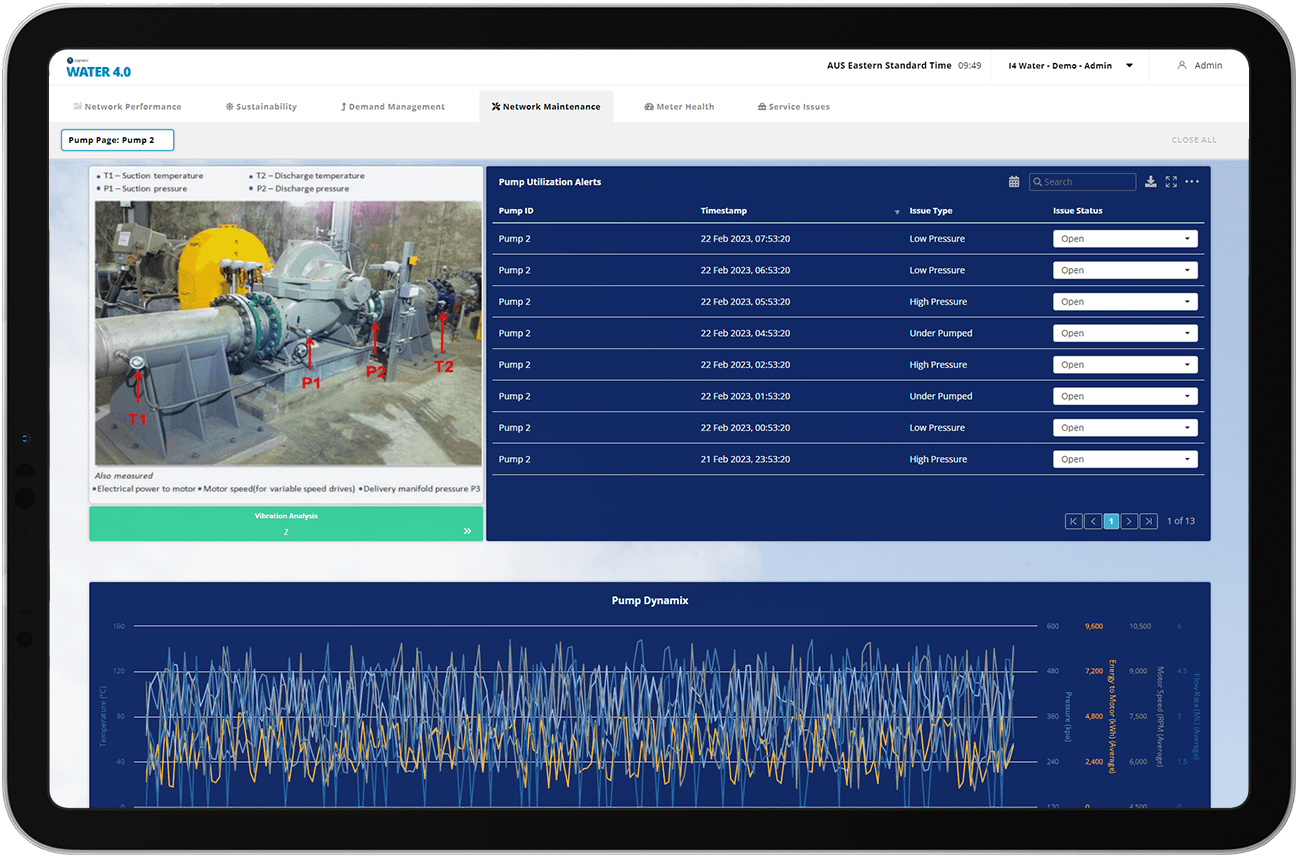Image resolution: width=1300 pixels, height=857 pixels.
Task: Sort by Issue Status column header
Action: tap(1078, 211)
